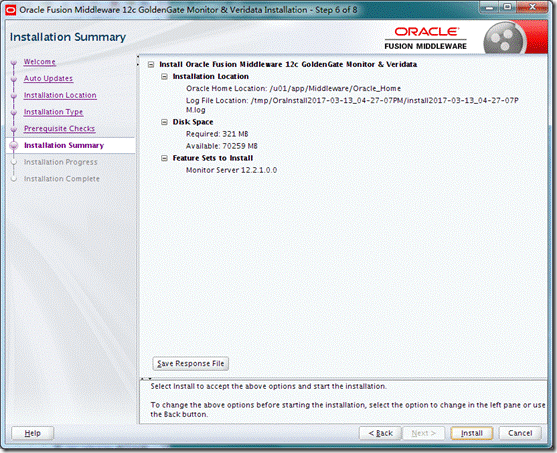The height and width of the screenshot is (453, 557).
Task: Return to Installation Type step
Action: [x=53, y=112]
